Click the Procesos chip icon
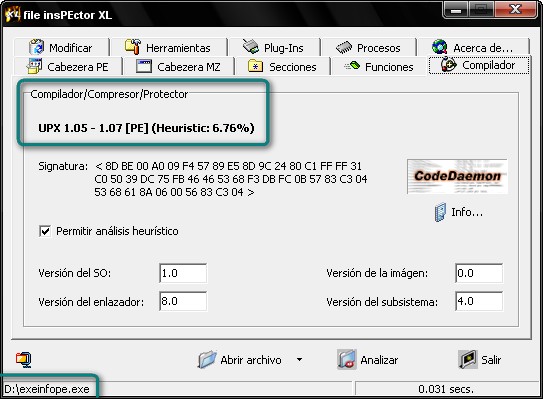 click(344, 47)
